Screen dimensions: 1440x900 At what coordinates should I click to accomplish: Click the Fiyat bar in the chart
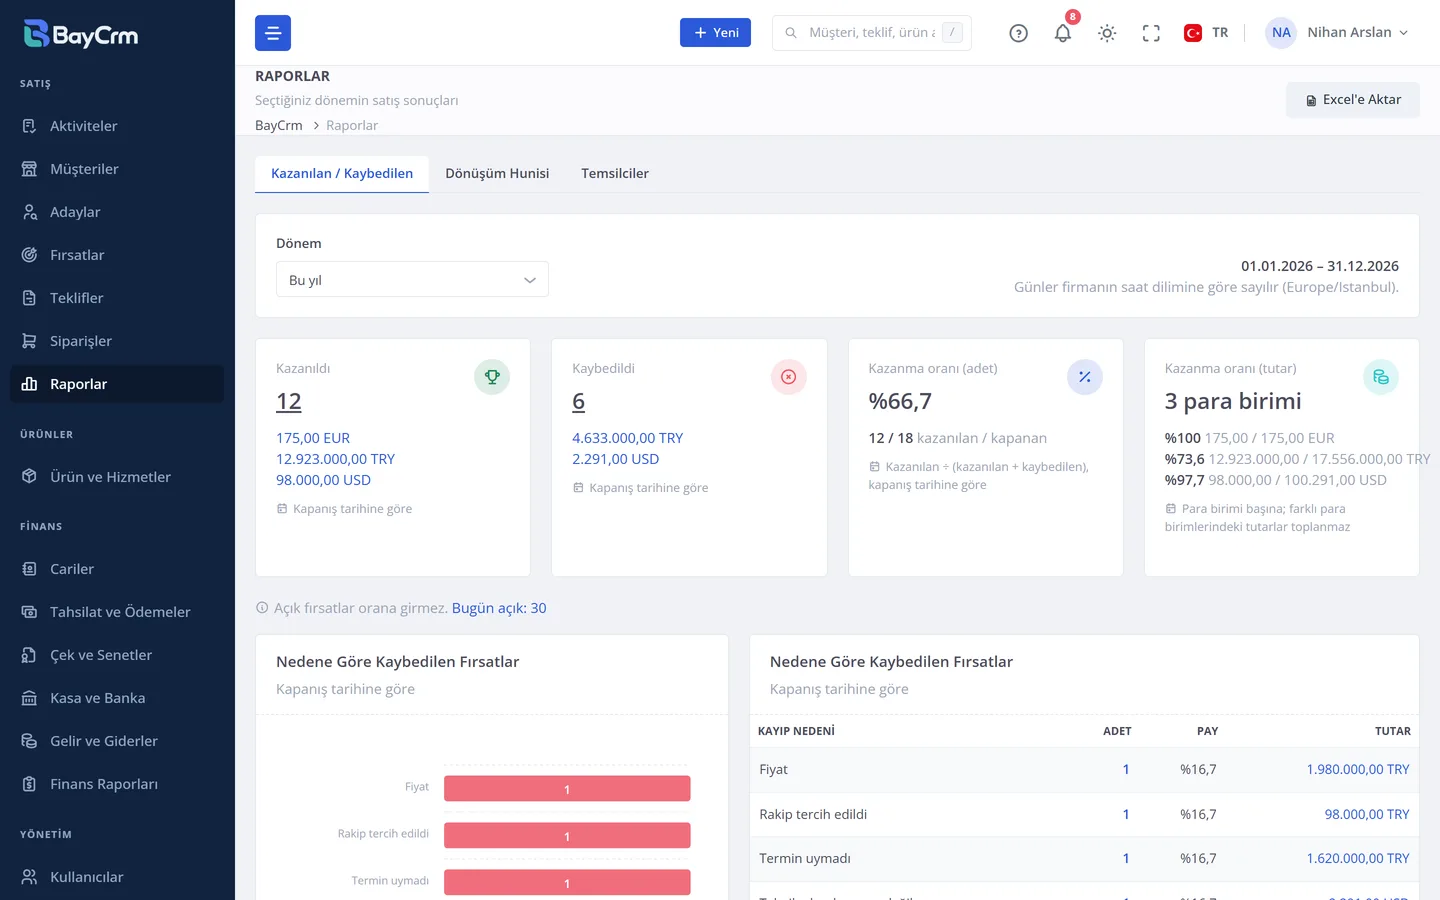point(567,789)
